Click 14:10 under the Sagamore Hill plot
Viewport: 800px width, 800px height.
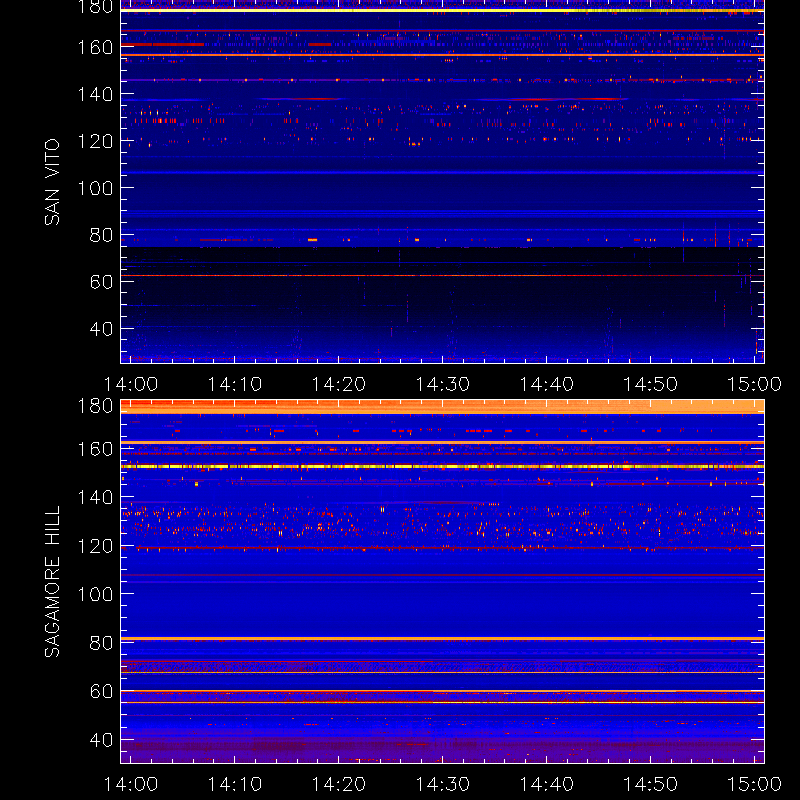click(x=235, y=784)
